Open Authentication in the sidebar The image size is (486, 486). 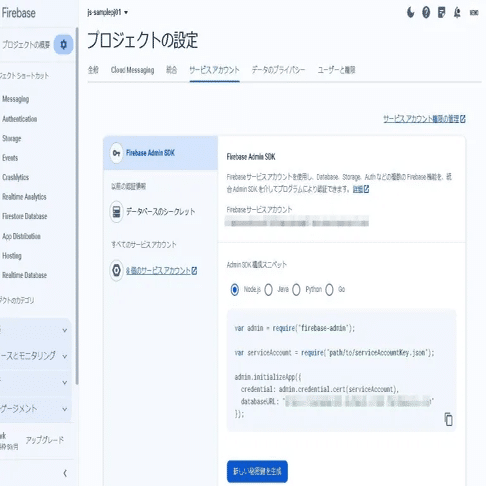click(20, 119)
